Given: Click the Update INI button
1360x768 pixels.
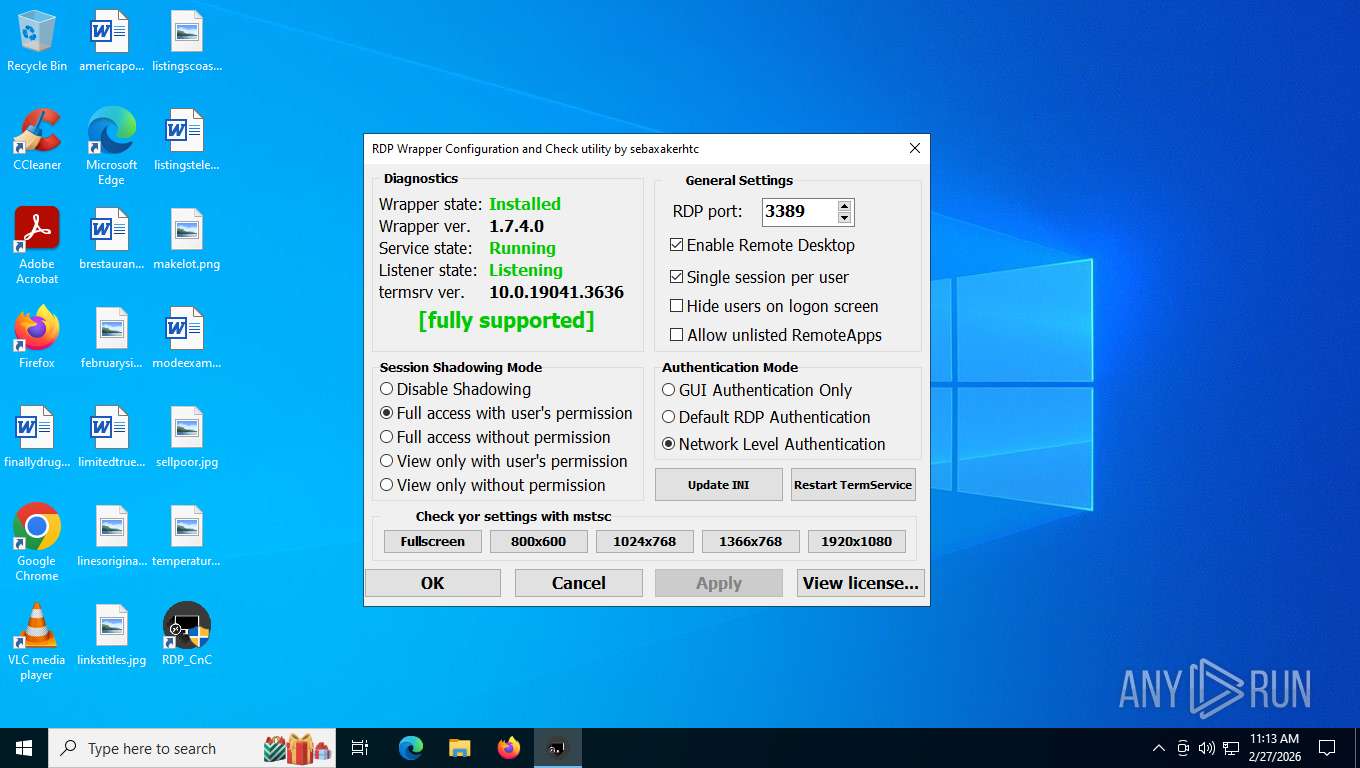Looking at the screenshot, I should click(718, 484).
